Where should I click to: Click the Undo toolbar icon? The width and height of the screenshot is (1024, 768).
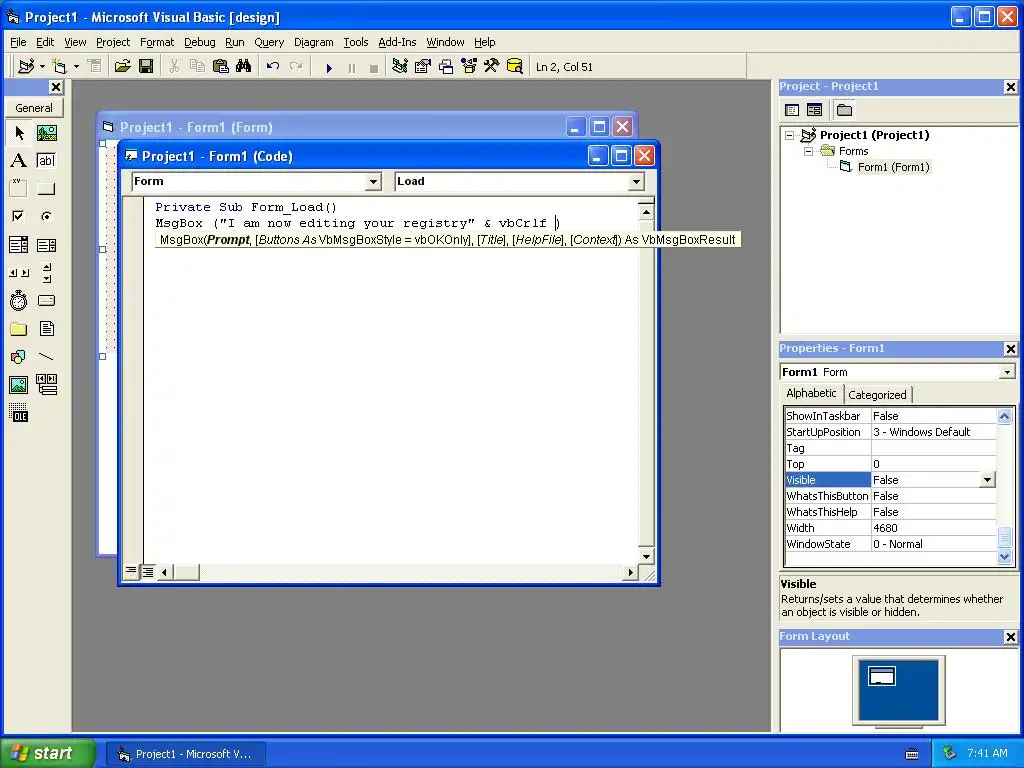(273, 67)
